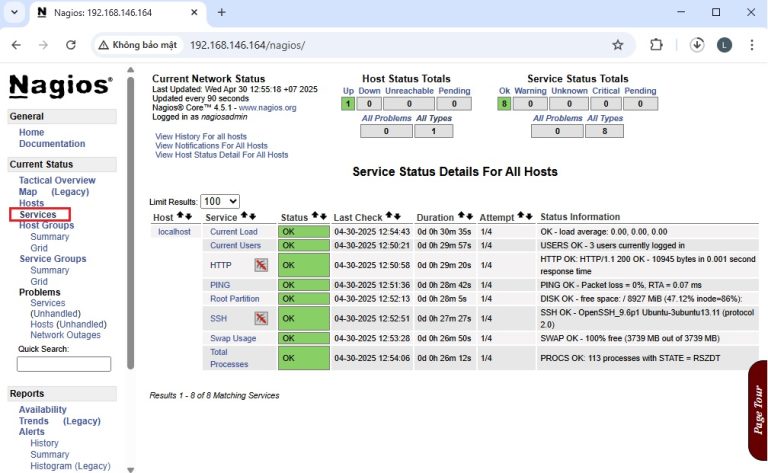Click the green Up host count cell

[348, 103]
